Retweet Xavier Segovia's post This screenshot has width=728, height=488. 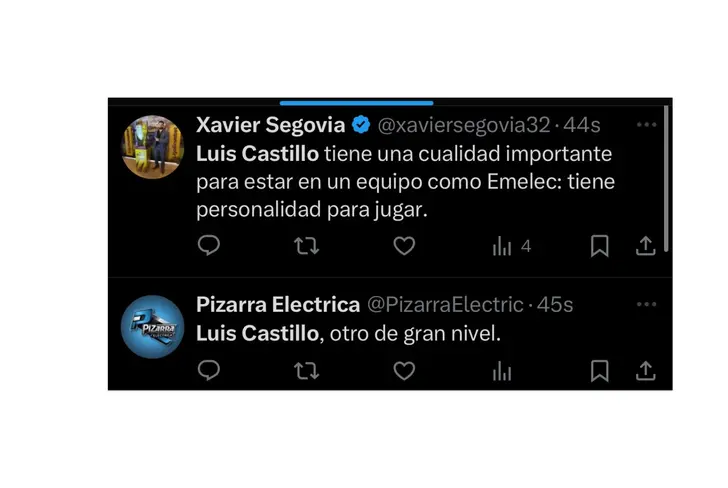click(306, 246)
